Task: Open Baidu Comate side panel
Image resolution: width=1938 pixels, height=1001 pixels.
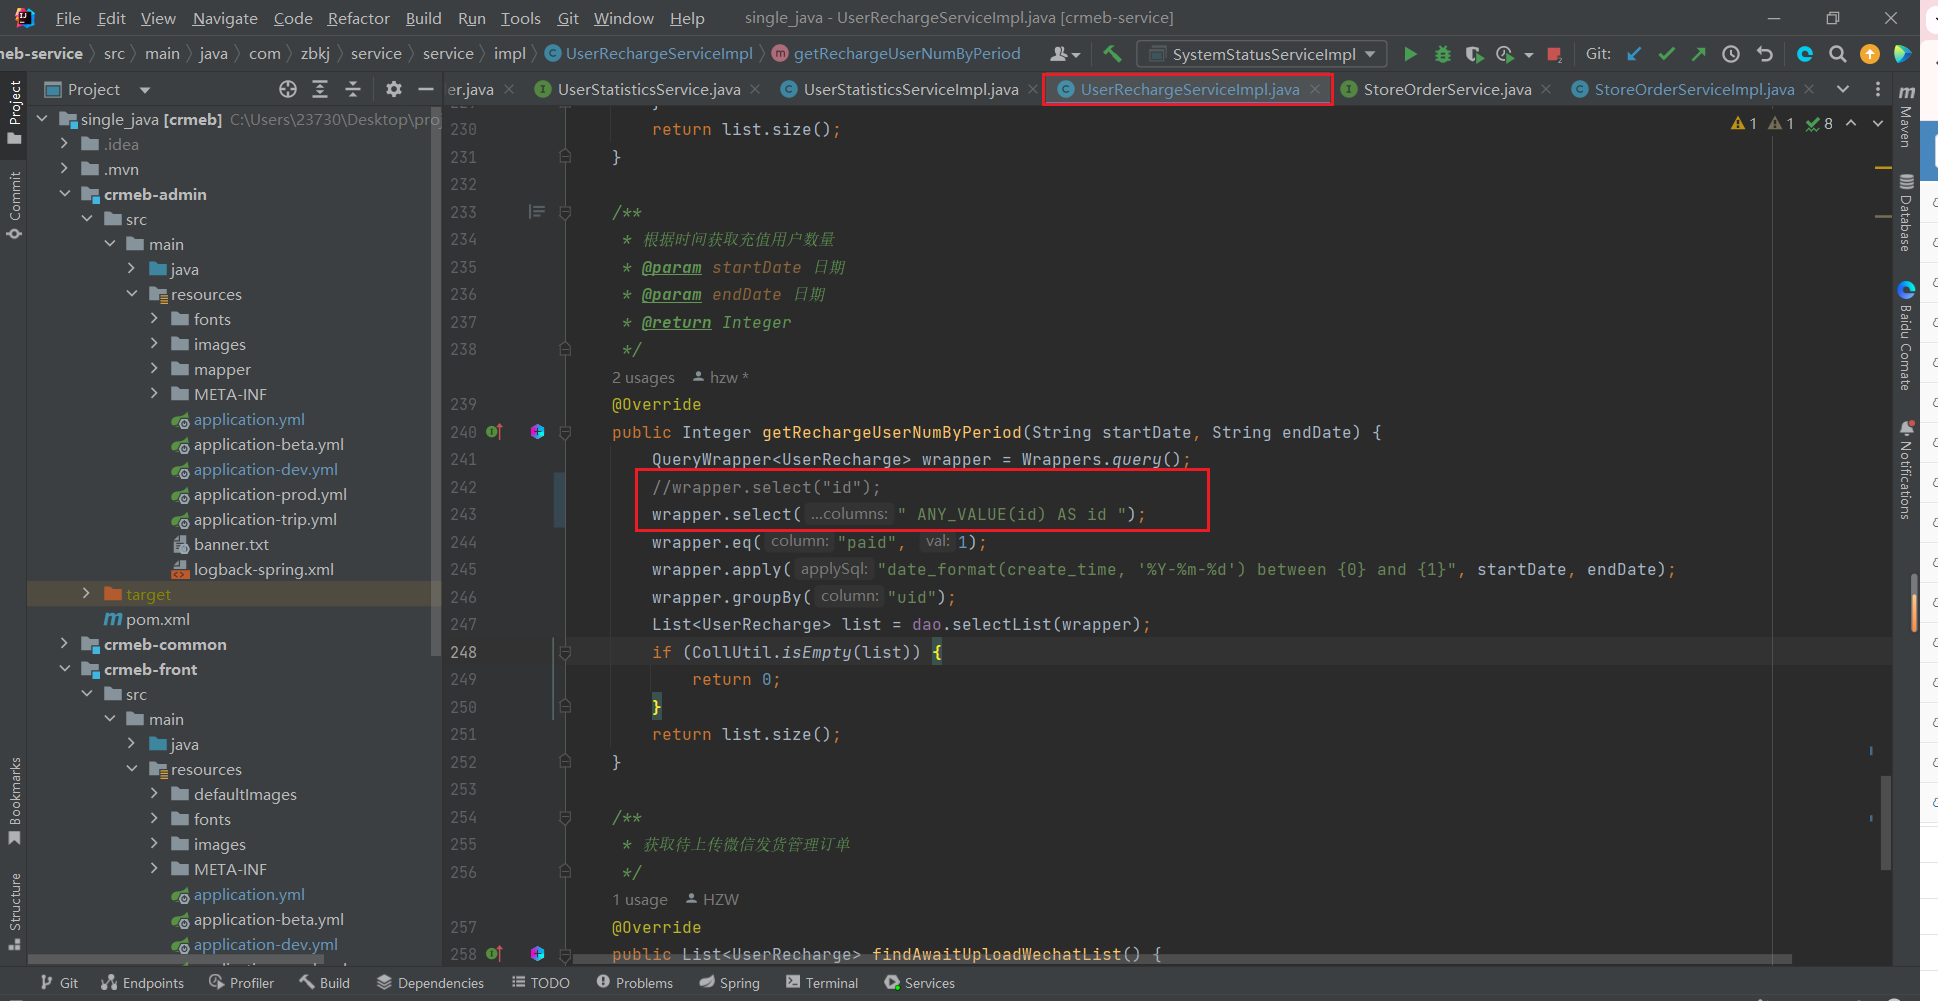Action: 1906,336
